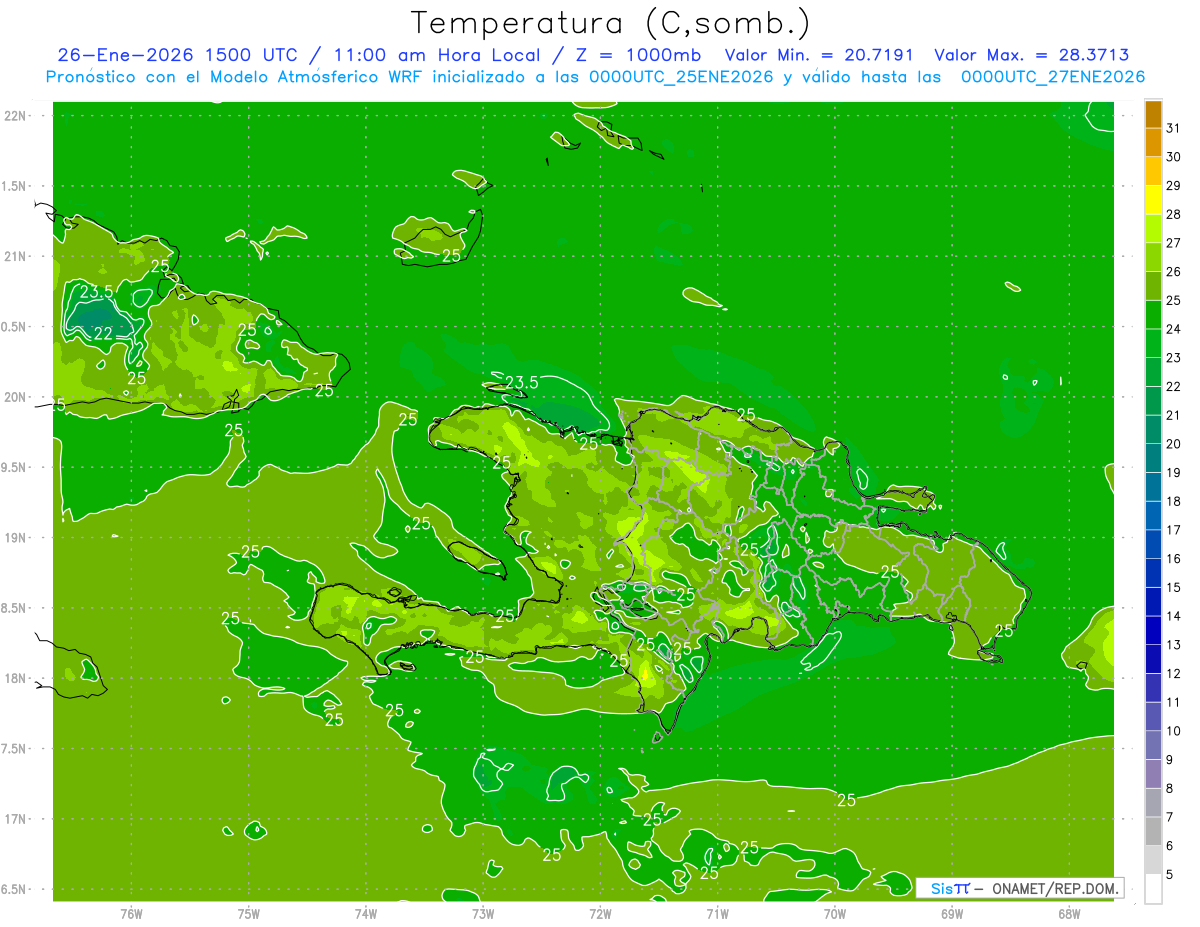Pick the yellow-orange swatch between 29 and 30

pyautogui.click(x=1153, y=171)
